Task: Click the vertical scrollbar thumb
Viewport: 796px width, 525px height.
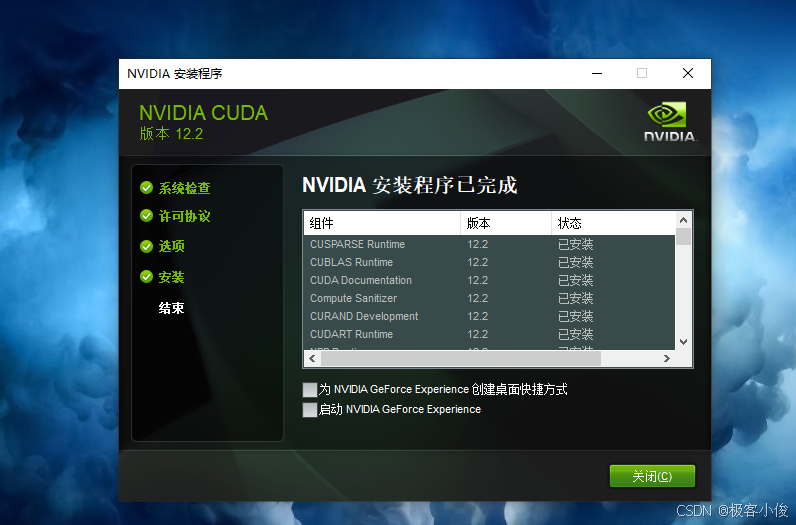Action: [683, 237]
